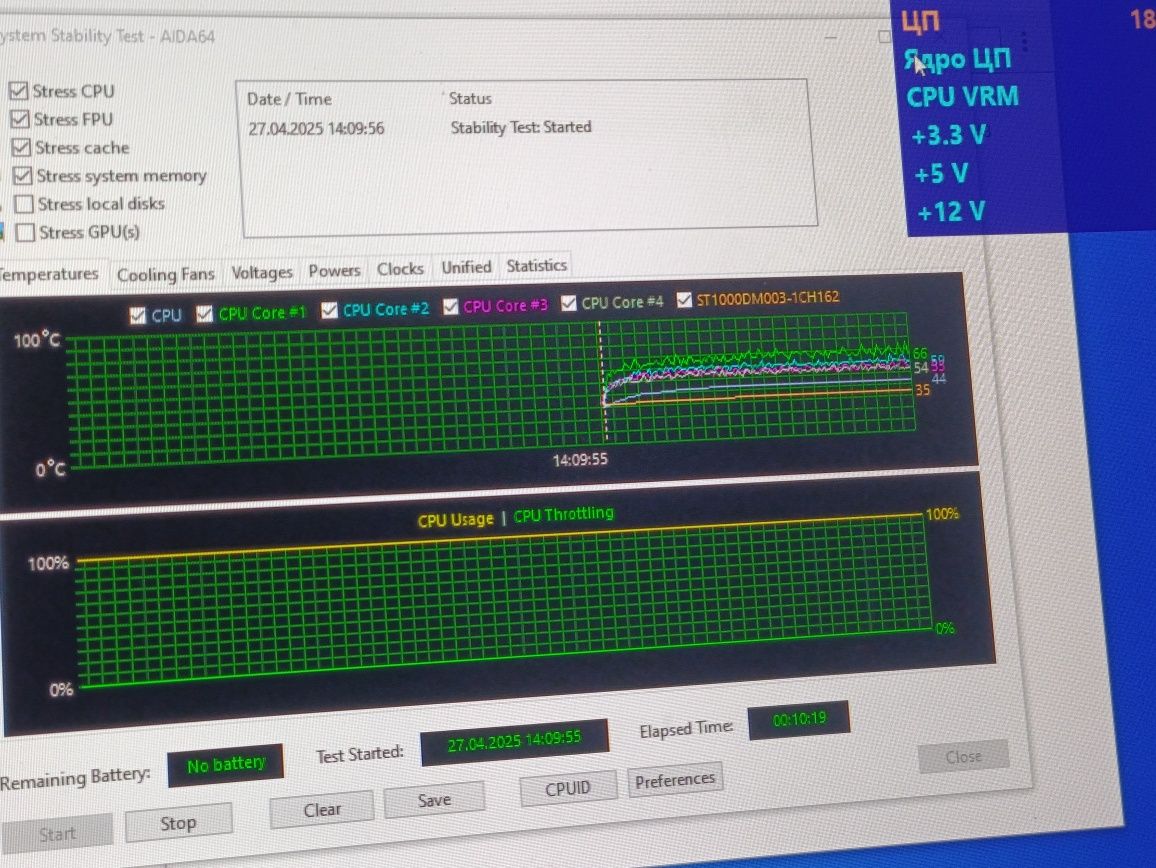Uncheck CPU Core #1 in the graph legend

coord(204,314)
